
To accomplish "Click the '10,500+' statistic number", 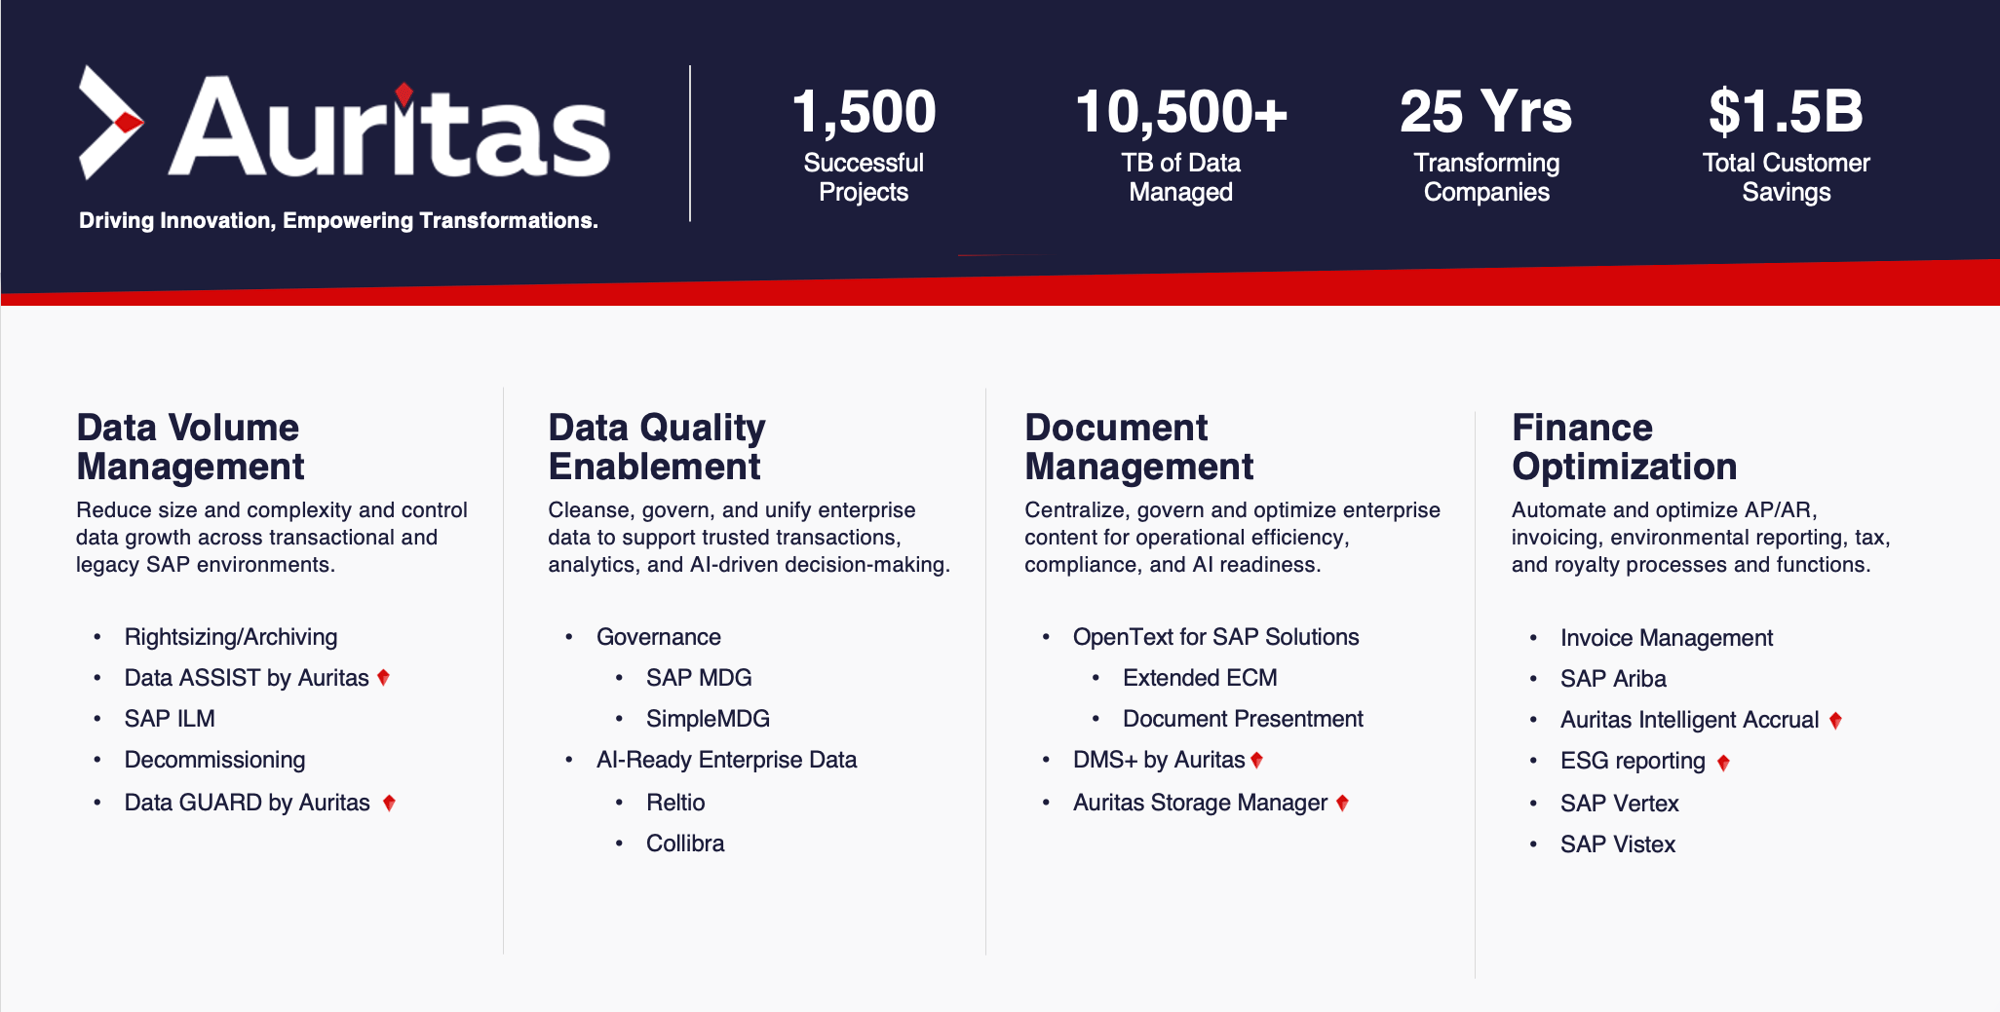I will coord(1181,111).
